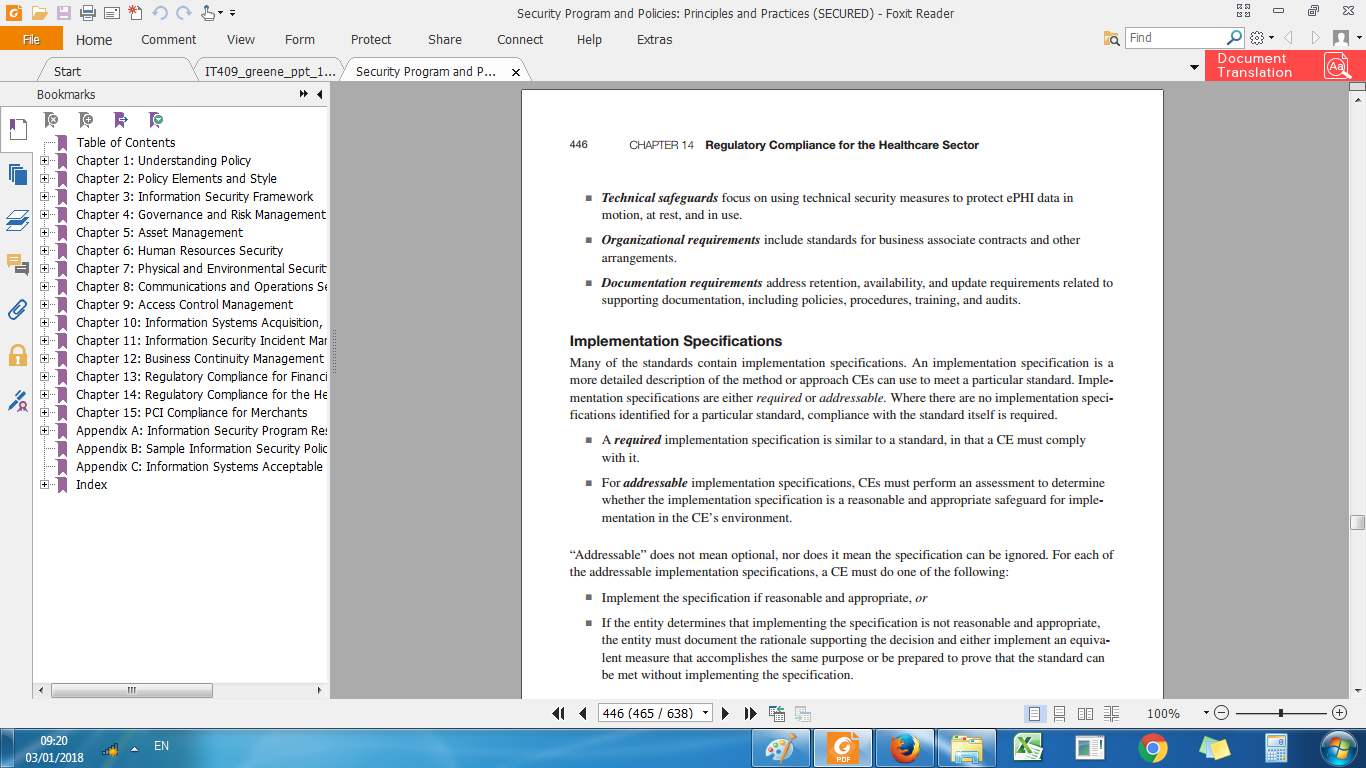Select single page view mode
Viewport: 1366px width, 768px height.
1034,713
